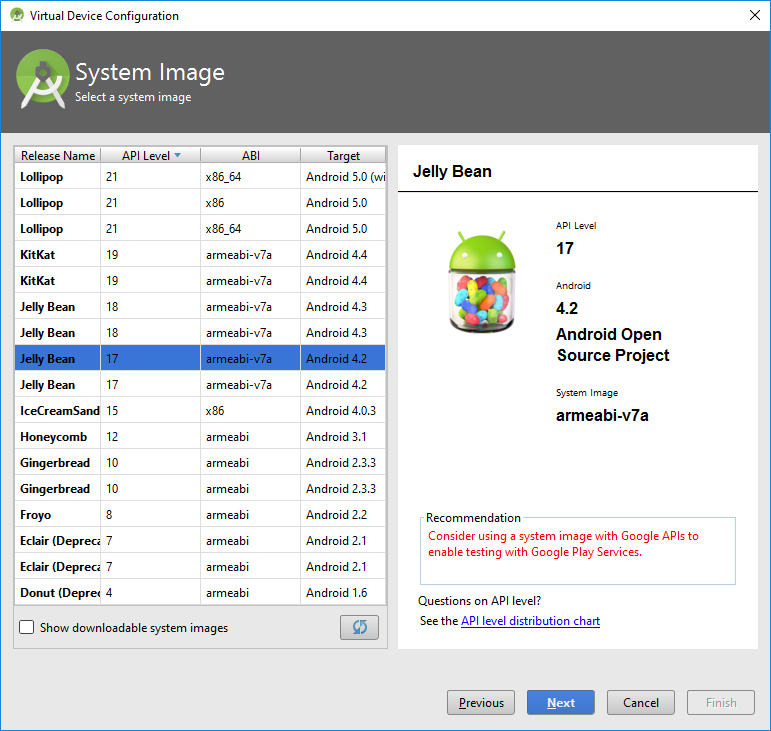Sort by API Level column header
Viewport: 771px width, 731px height.
click(x=150, y=155)
